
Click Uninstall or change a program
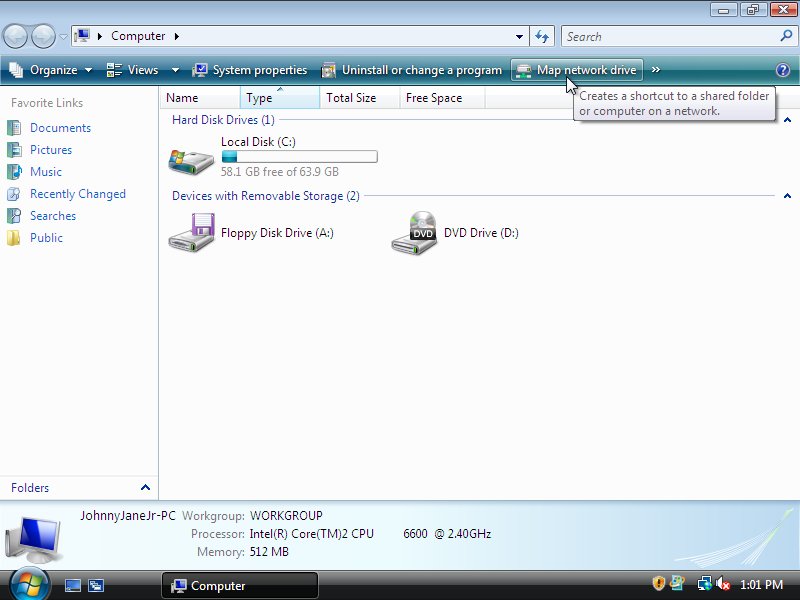411,70
